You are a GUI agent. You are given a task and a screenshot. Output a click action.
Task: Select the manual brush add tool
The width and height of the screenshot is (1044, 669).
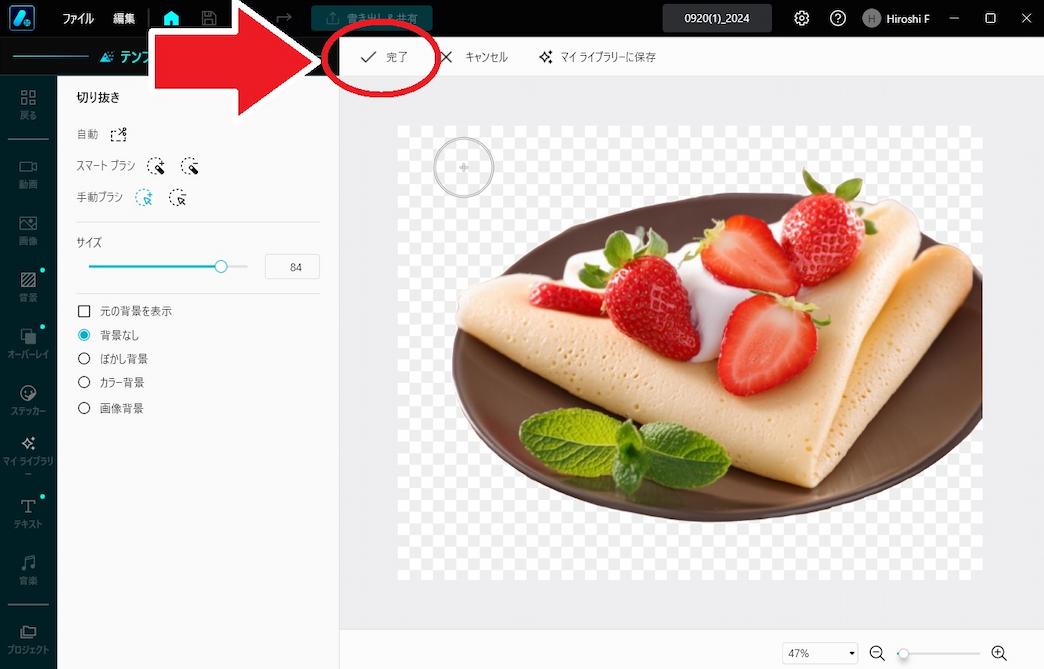point(144,197)
